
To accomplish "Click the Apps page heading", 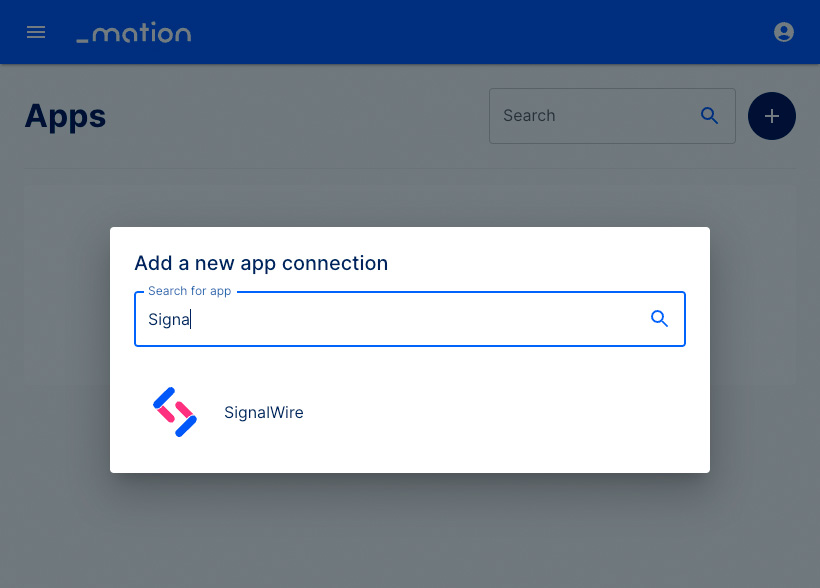I will (65, 116).
